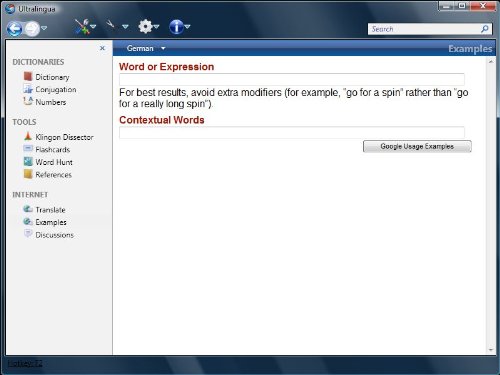Click the Contextual Words input field
The width and height of the screenshot is (500, 375).
[x=292, y=132]
